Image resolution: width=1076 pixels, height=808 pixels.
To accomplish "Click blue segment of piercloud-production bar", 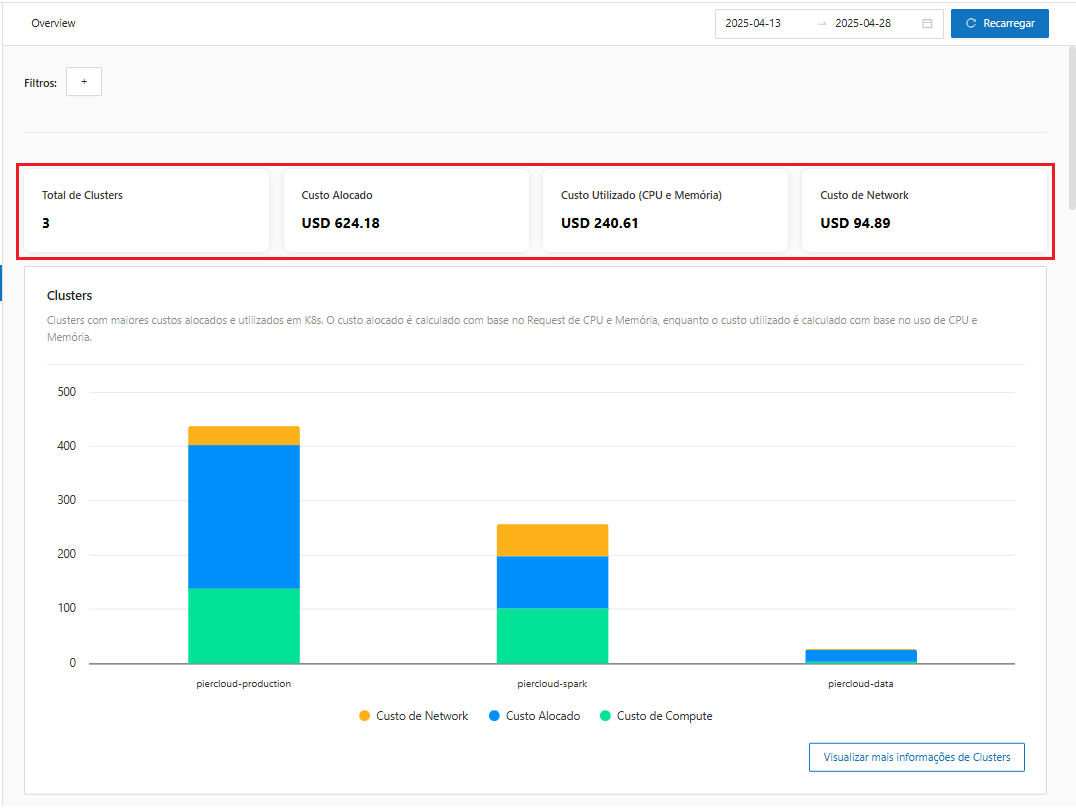I will click(244, 515).
